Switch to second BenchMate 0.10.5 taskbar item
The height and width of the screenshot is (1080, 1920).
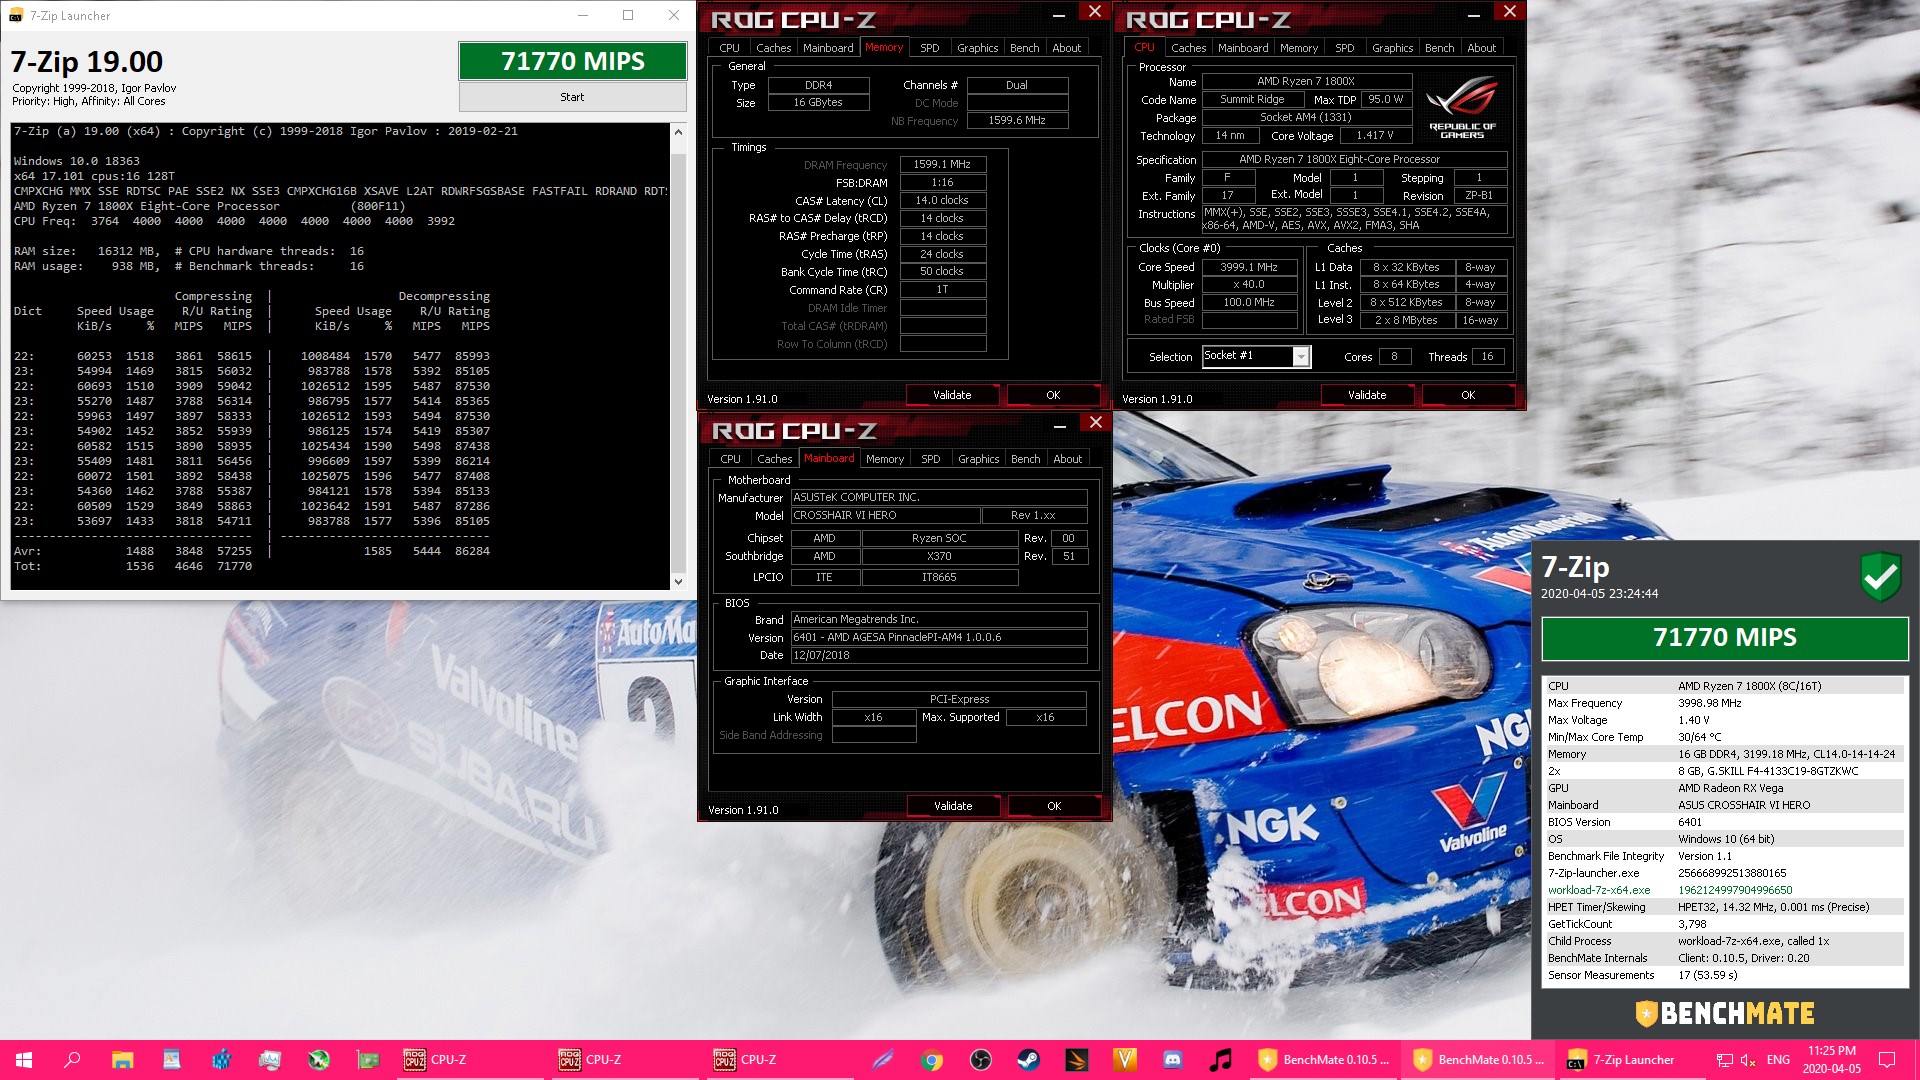pos(1478,1060)
